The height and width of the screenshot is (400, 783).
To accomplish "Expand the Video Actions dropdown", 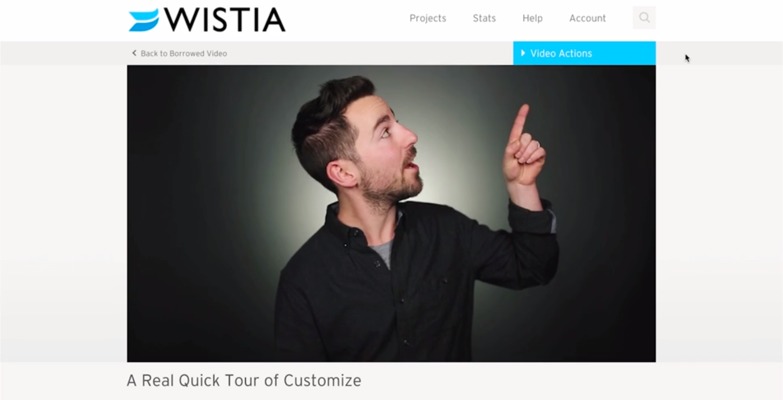I will pos(584,53).
